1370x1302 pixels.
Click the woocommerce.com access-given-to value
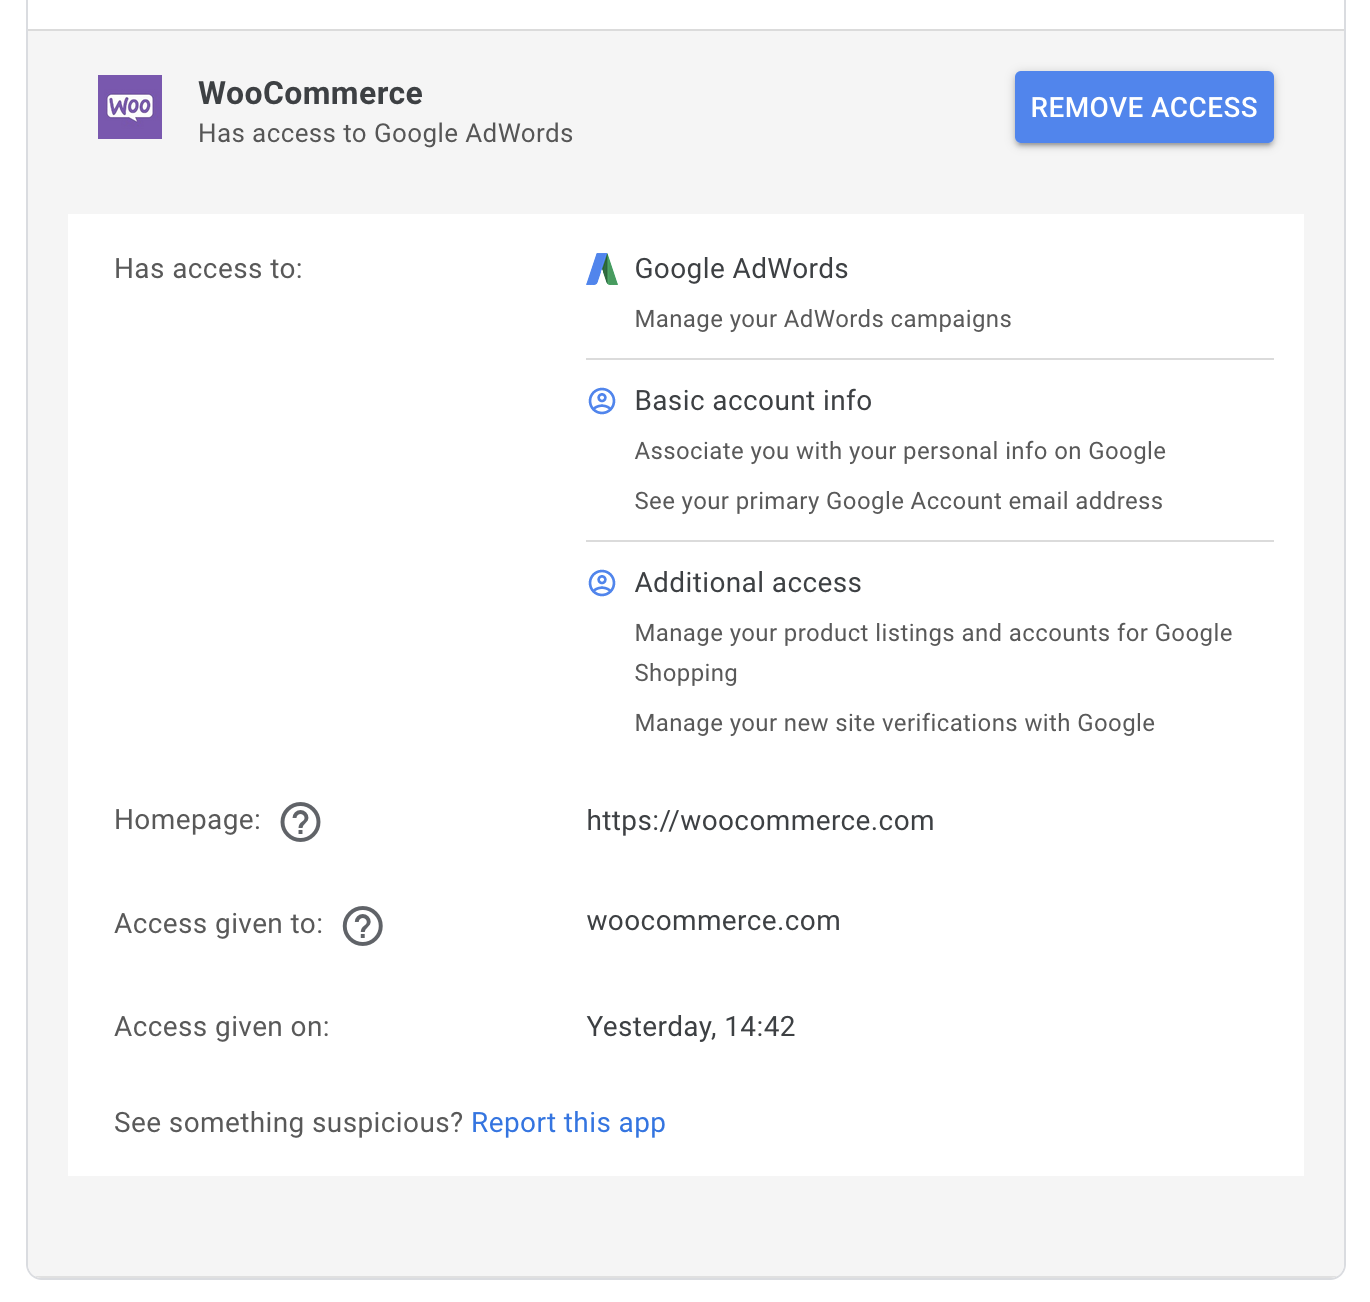[x=713, y=921]
